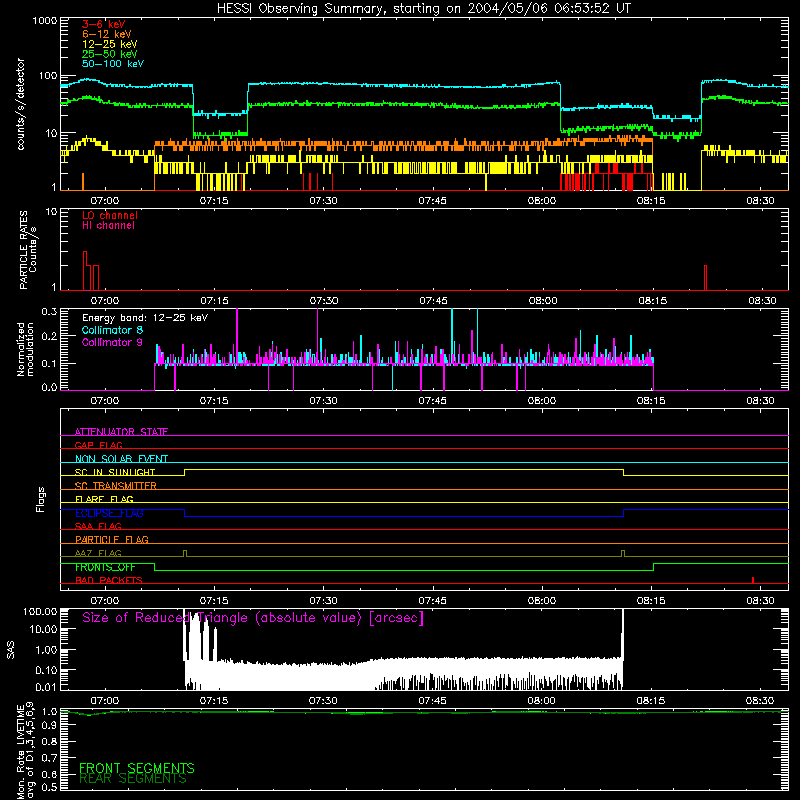Click the 07:45 tick under the modulation plot
Viewport: 800px width, 800px height.
coord(433,401)
